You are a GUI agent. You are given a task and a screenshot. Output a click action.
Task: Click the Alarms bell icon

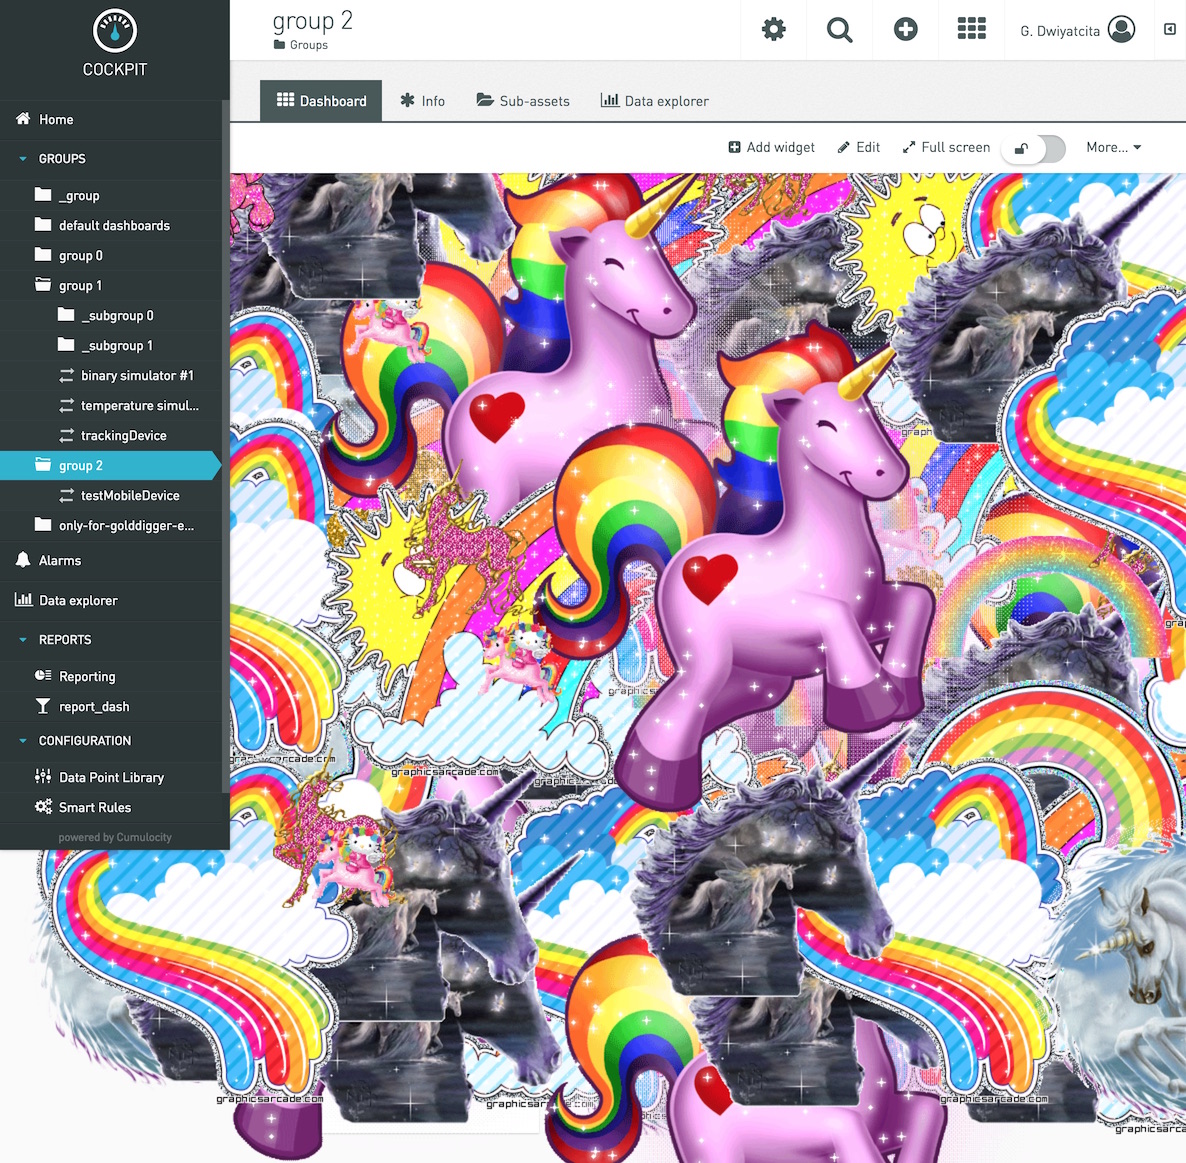23,560
